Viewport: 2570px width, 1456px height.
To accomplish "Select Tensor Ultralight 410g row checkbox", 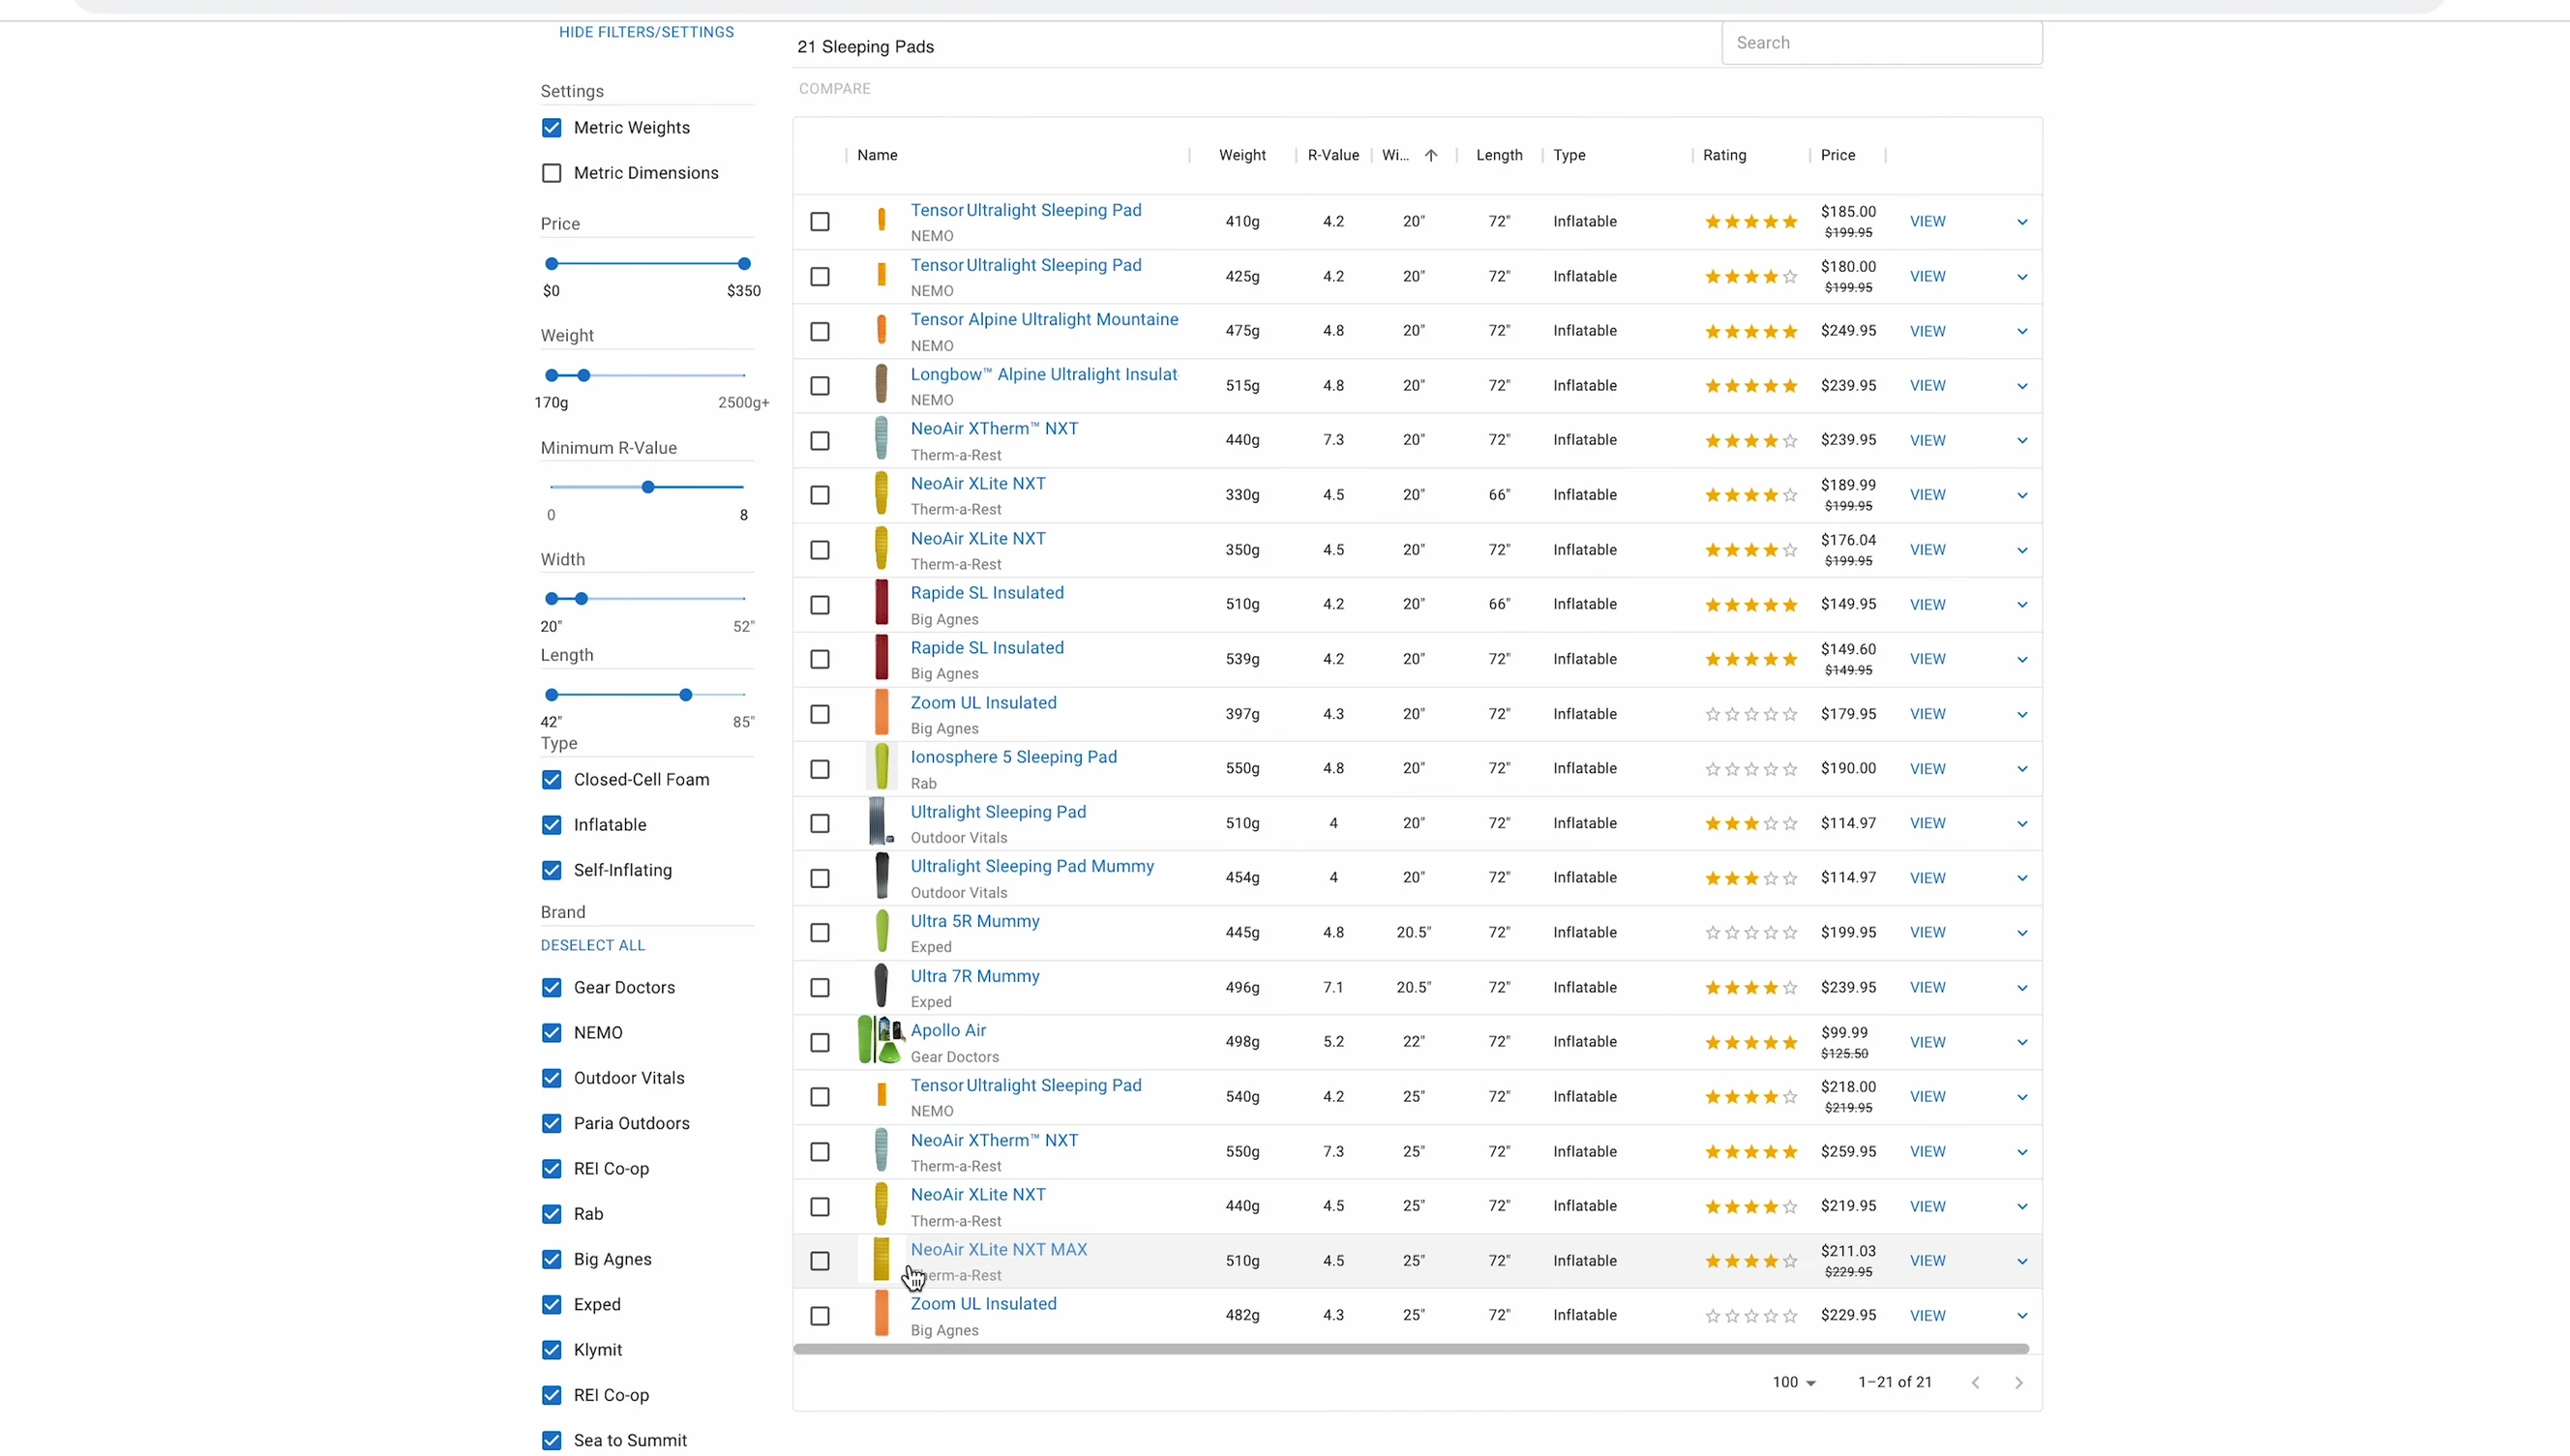I will coord(820,222).
